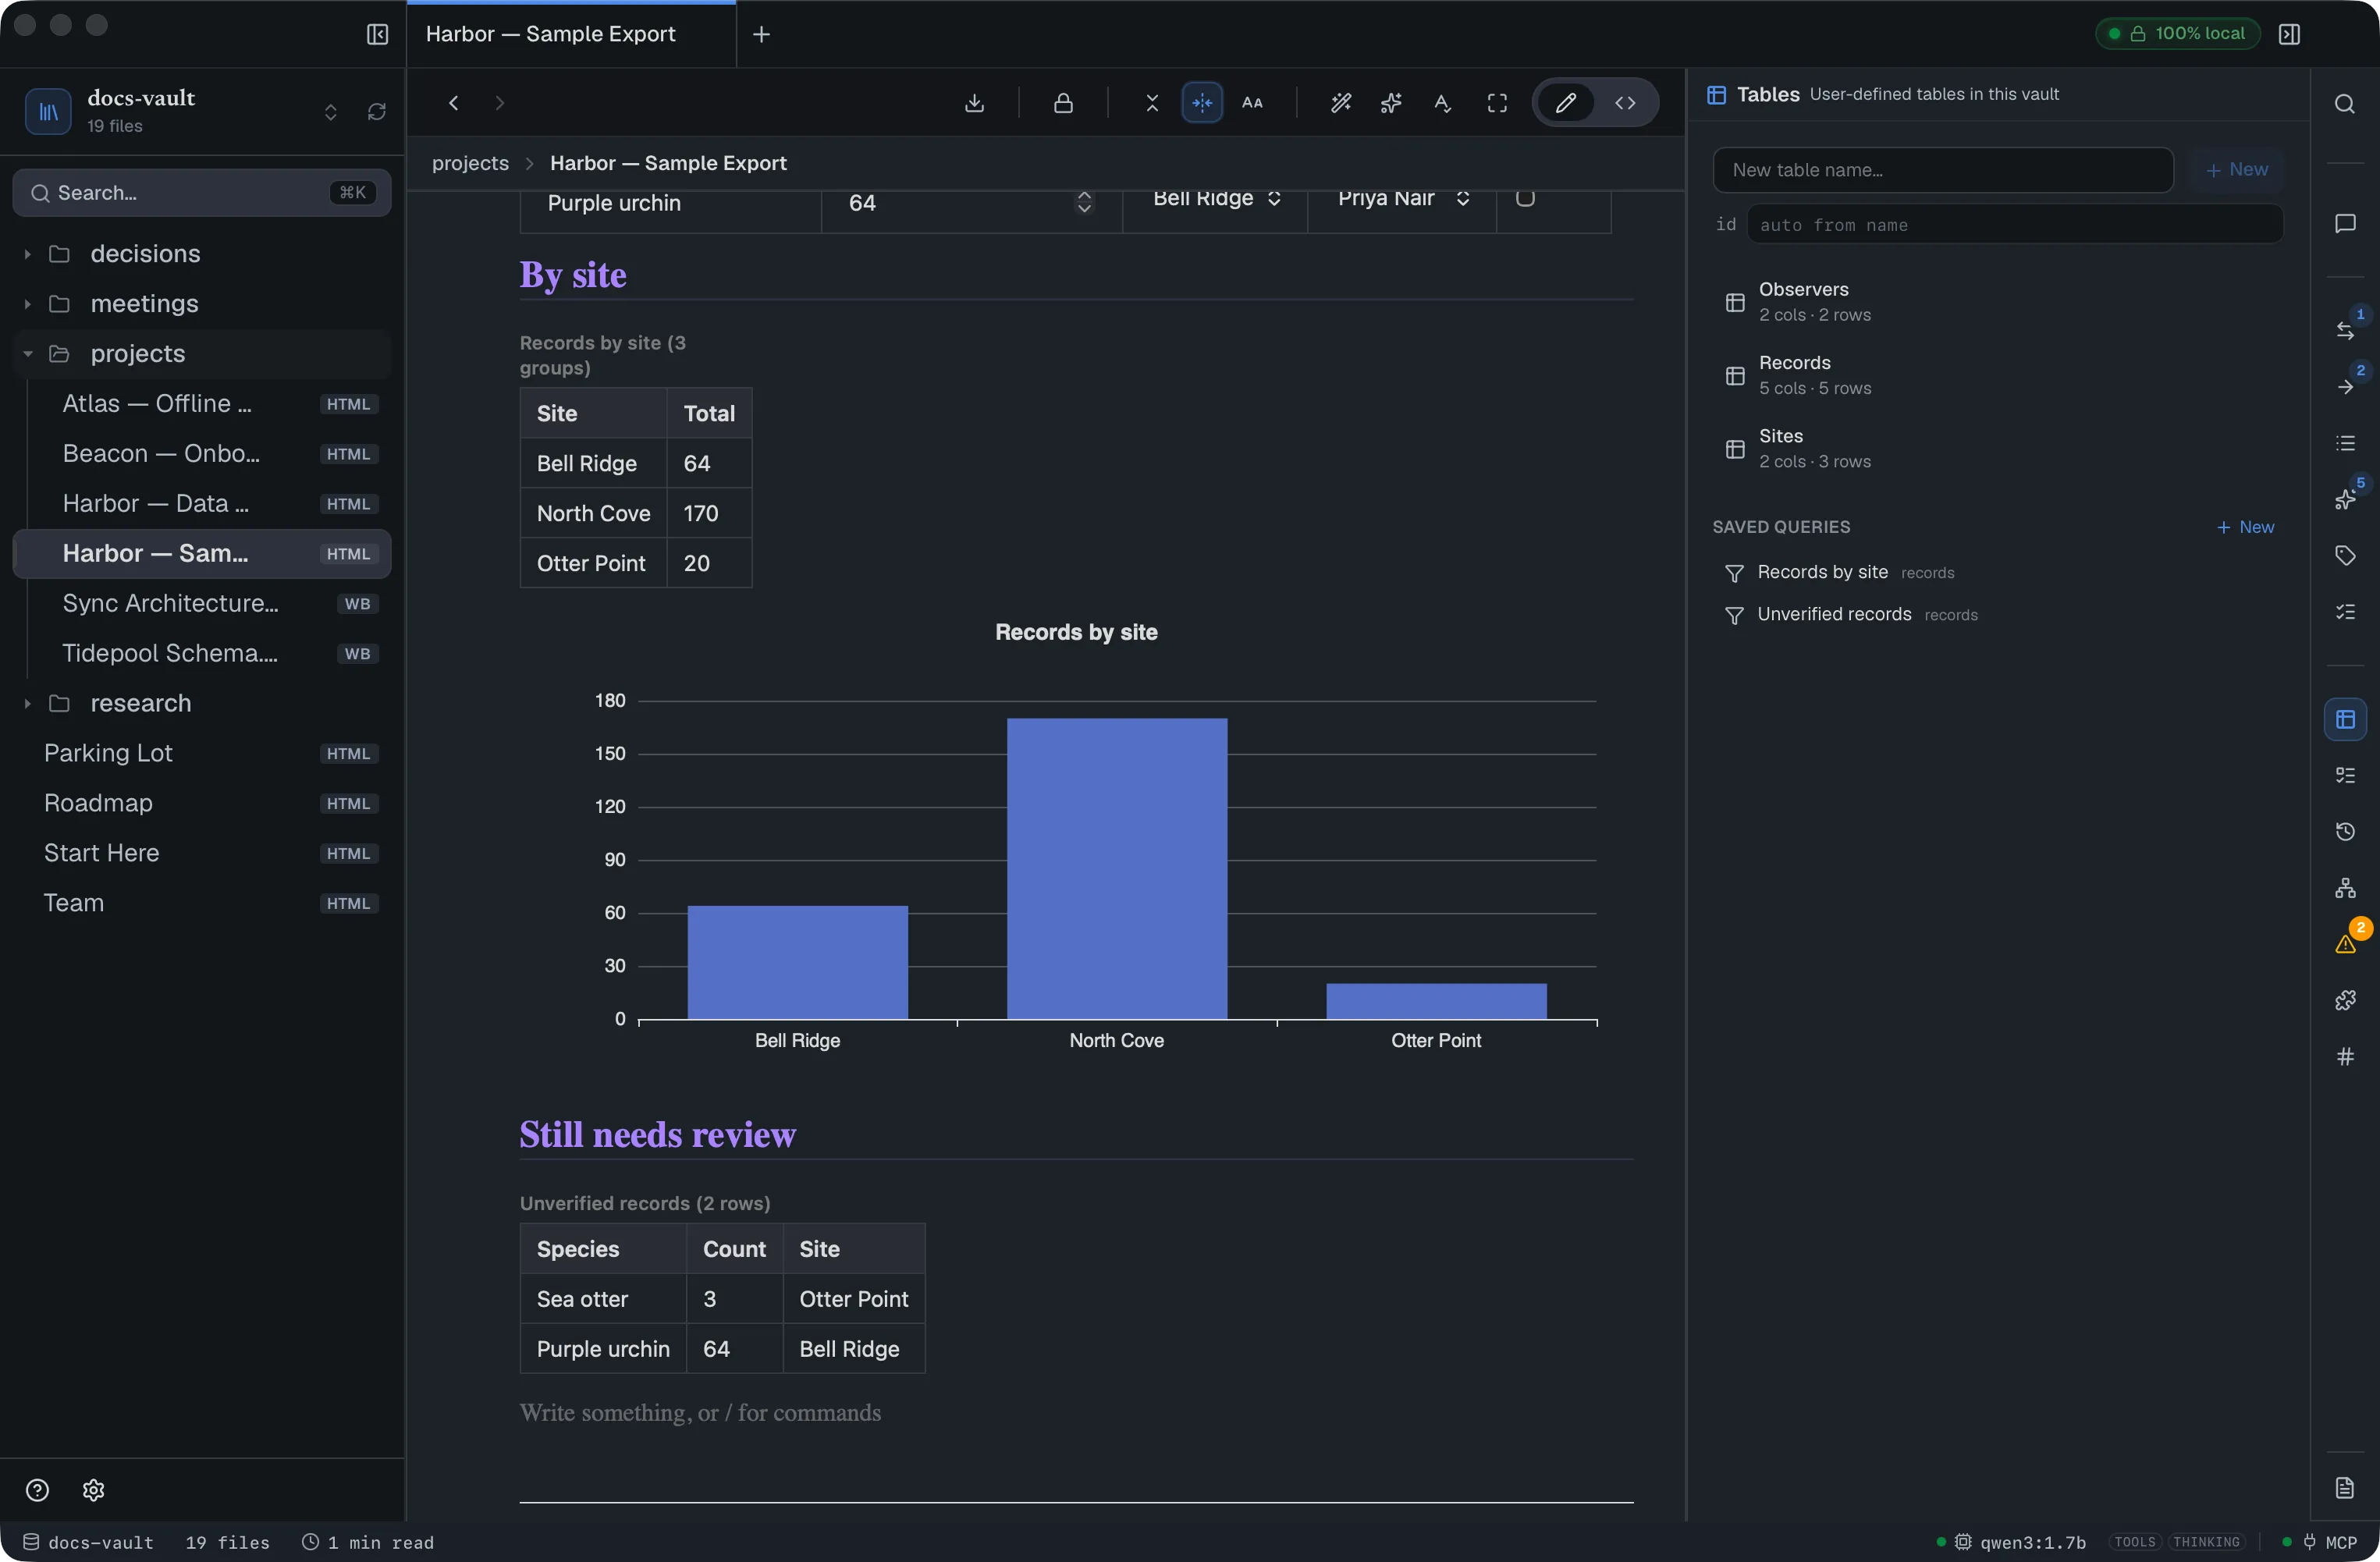Click the AI sparkles icon in toolbar
Image resolution: width=2380 pixels, height=1562 pixels.
click(1391, 103)
